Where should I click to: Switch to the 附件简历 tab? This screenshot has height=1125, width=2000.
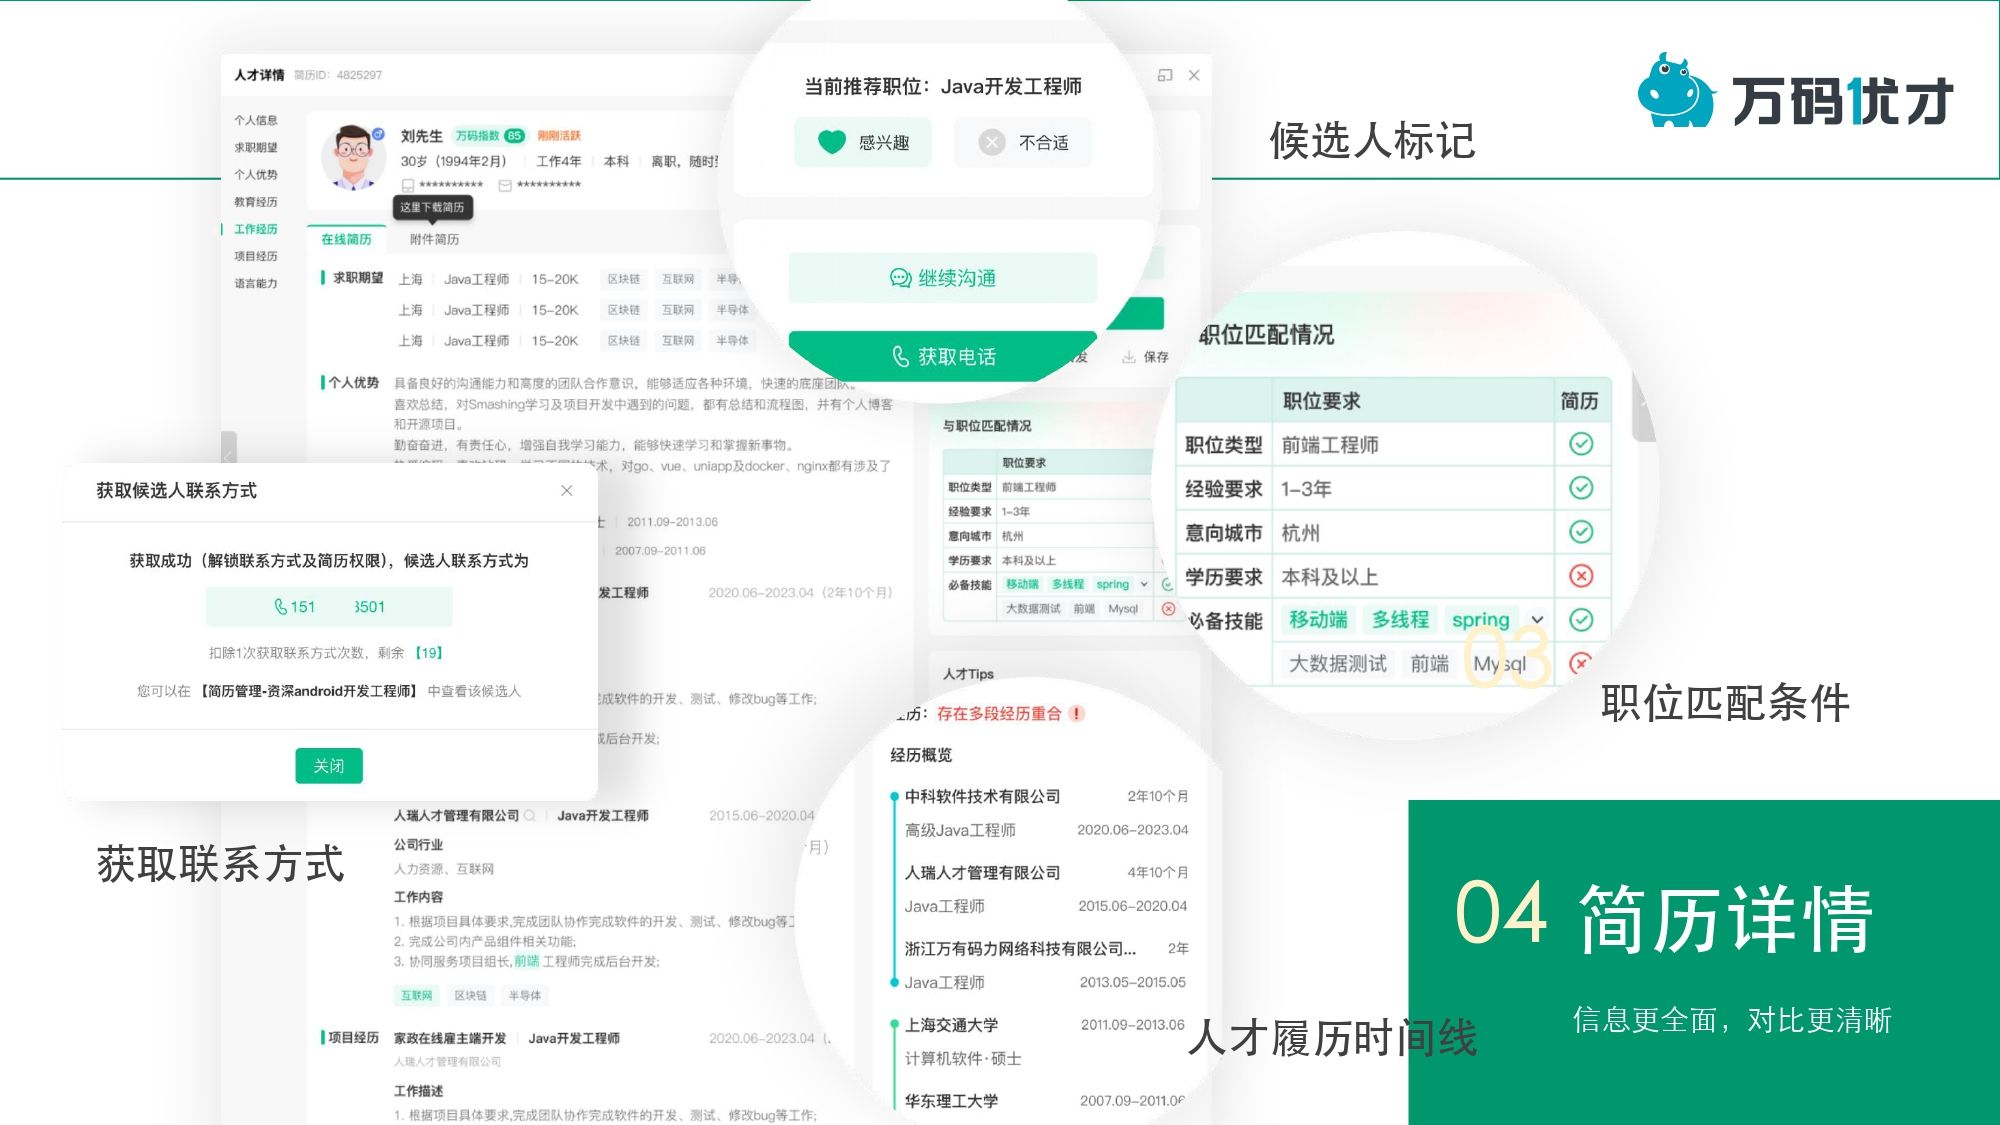click(434, 239)
